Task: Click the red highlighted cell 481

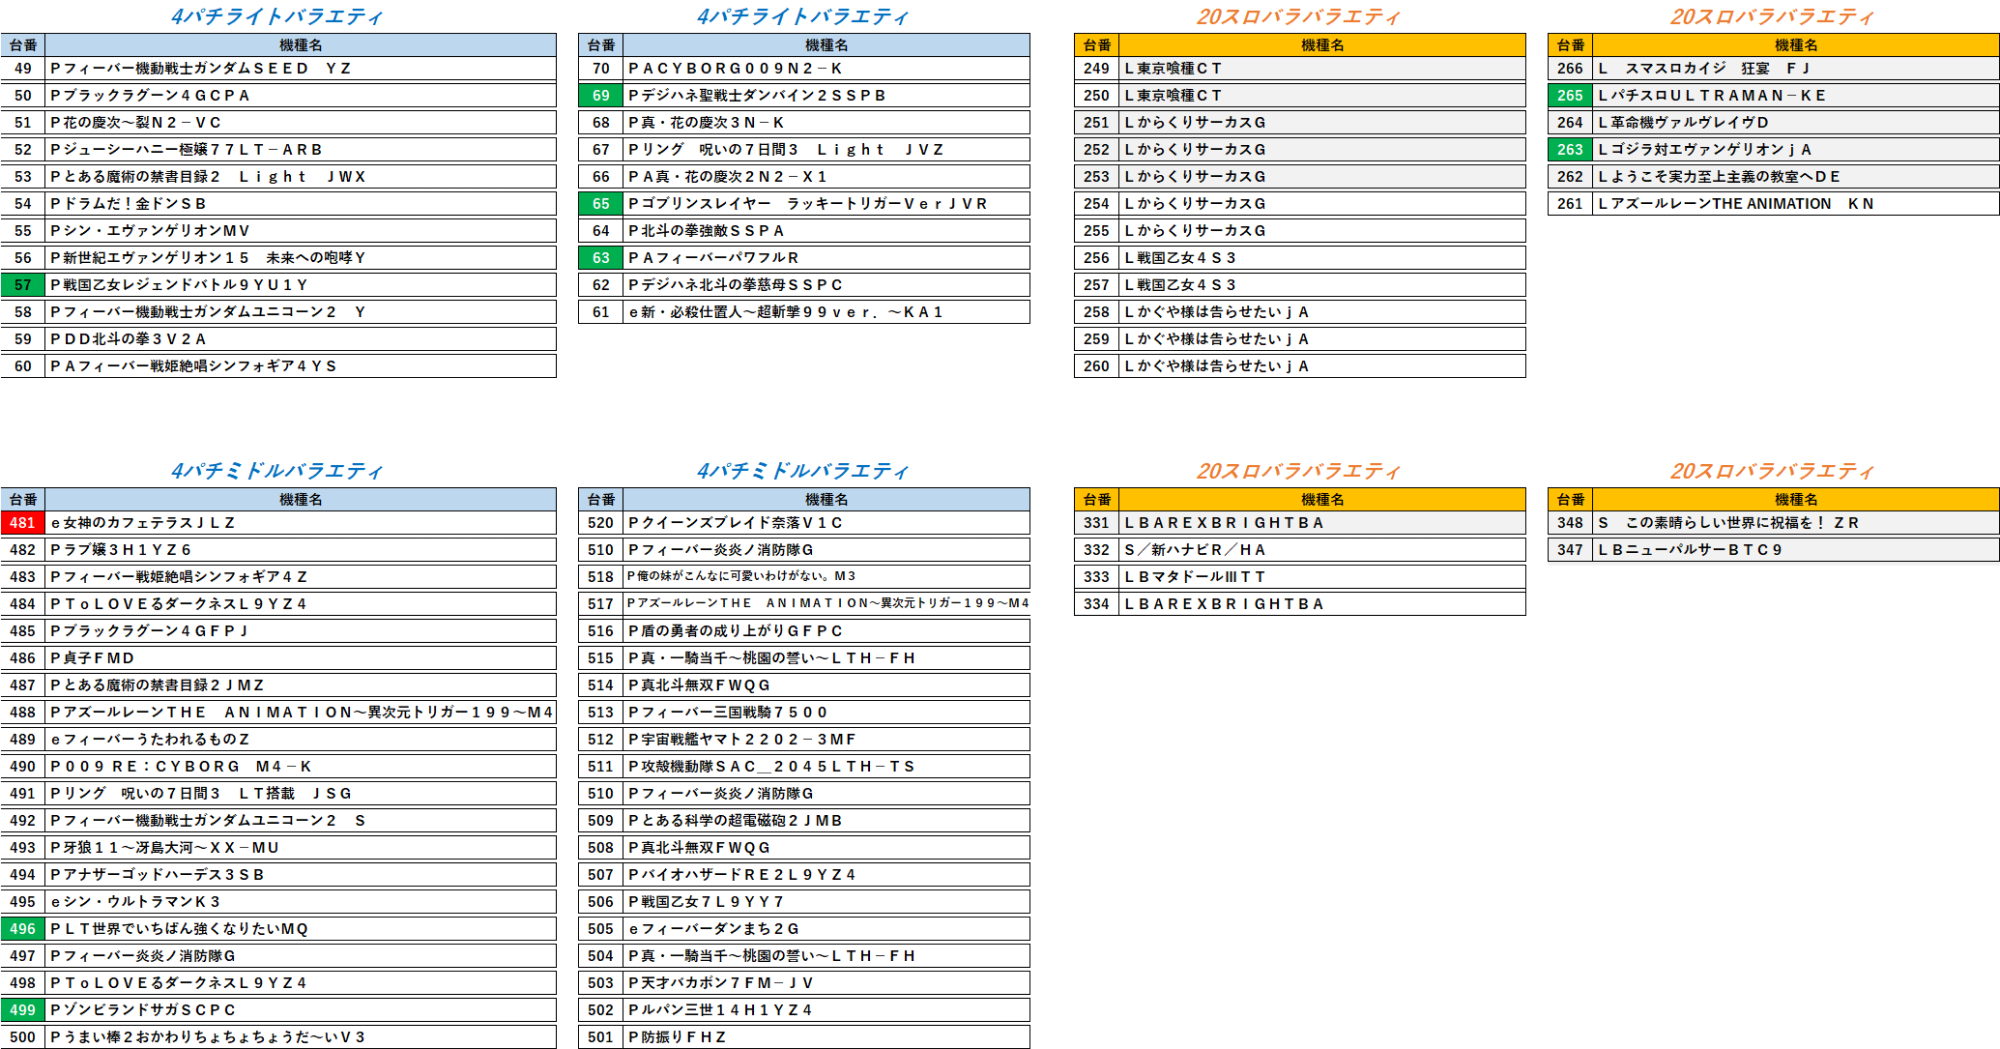Action: (x=23, y=523)
